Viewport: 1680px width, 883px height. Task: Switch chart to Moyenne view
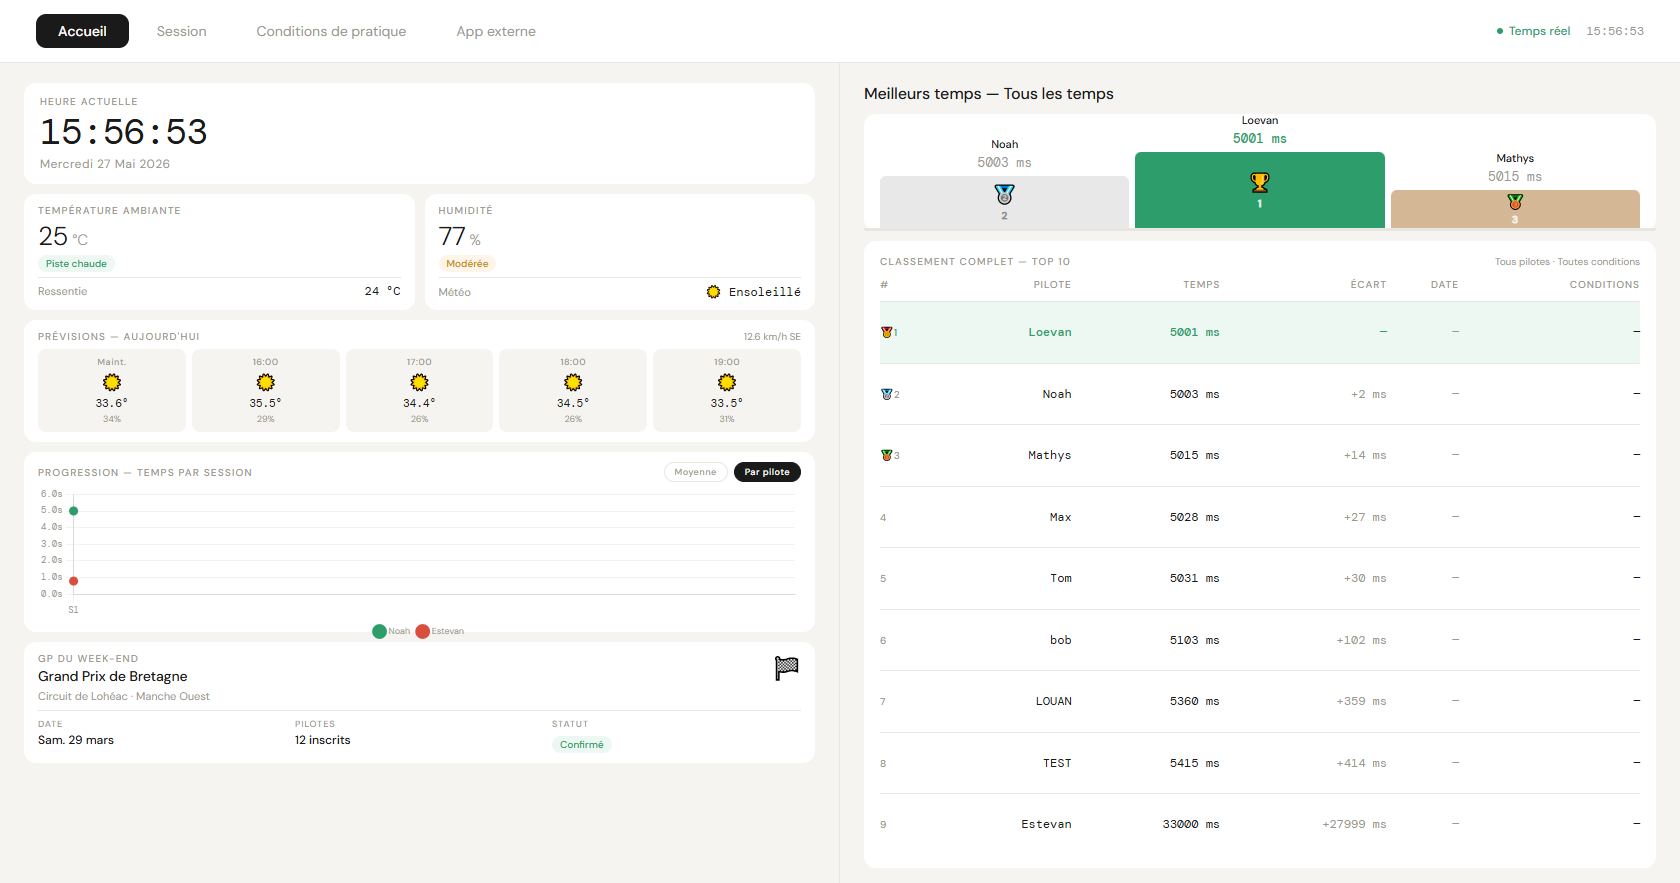pyautogui.click(x=695, y=472)
